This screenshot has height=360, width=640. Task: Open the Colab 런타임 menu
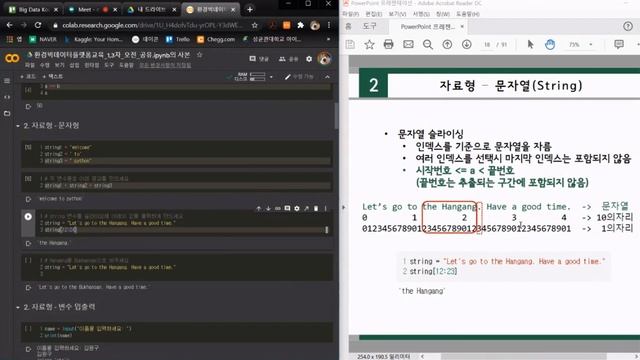92,65
